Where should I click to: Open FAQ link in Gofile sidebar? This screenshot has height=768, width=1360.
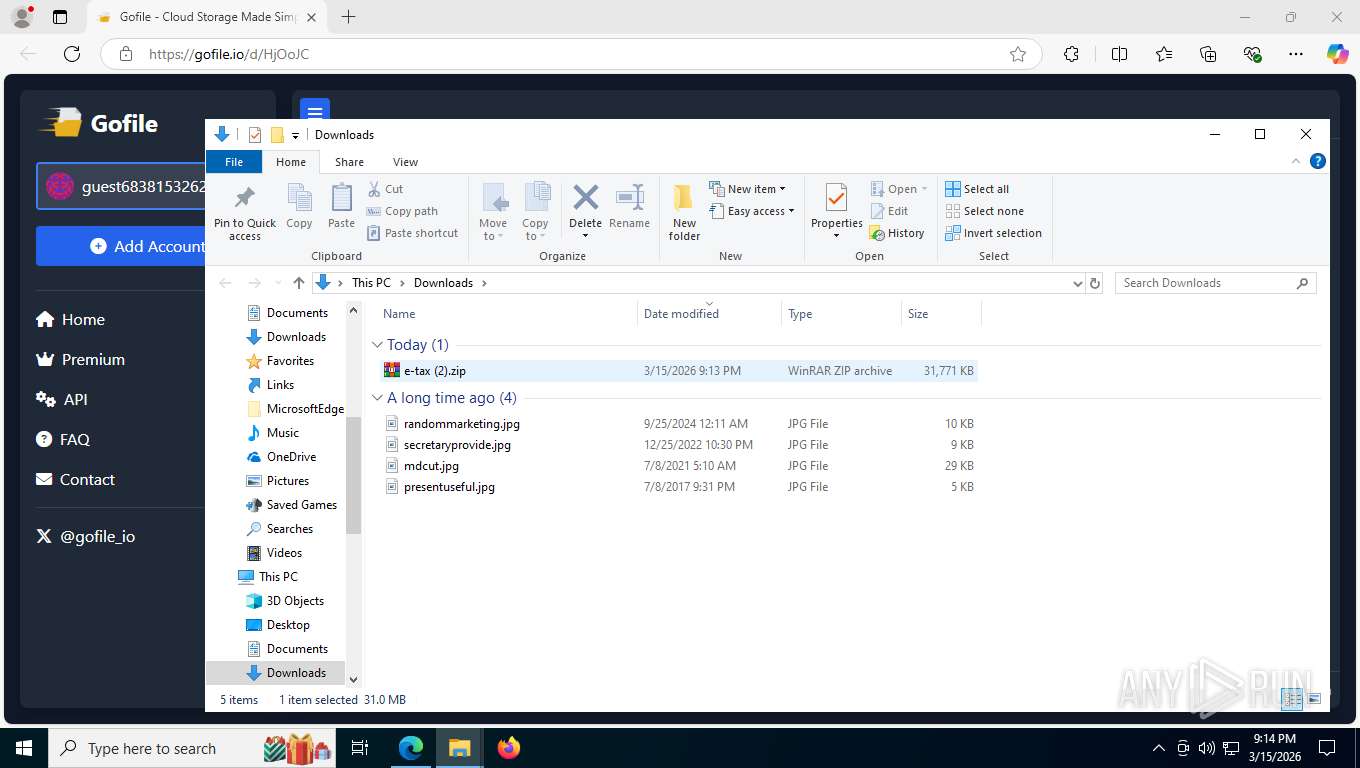[63, 440]
